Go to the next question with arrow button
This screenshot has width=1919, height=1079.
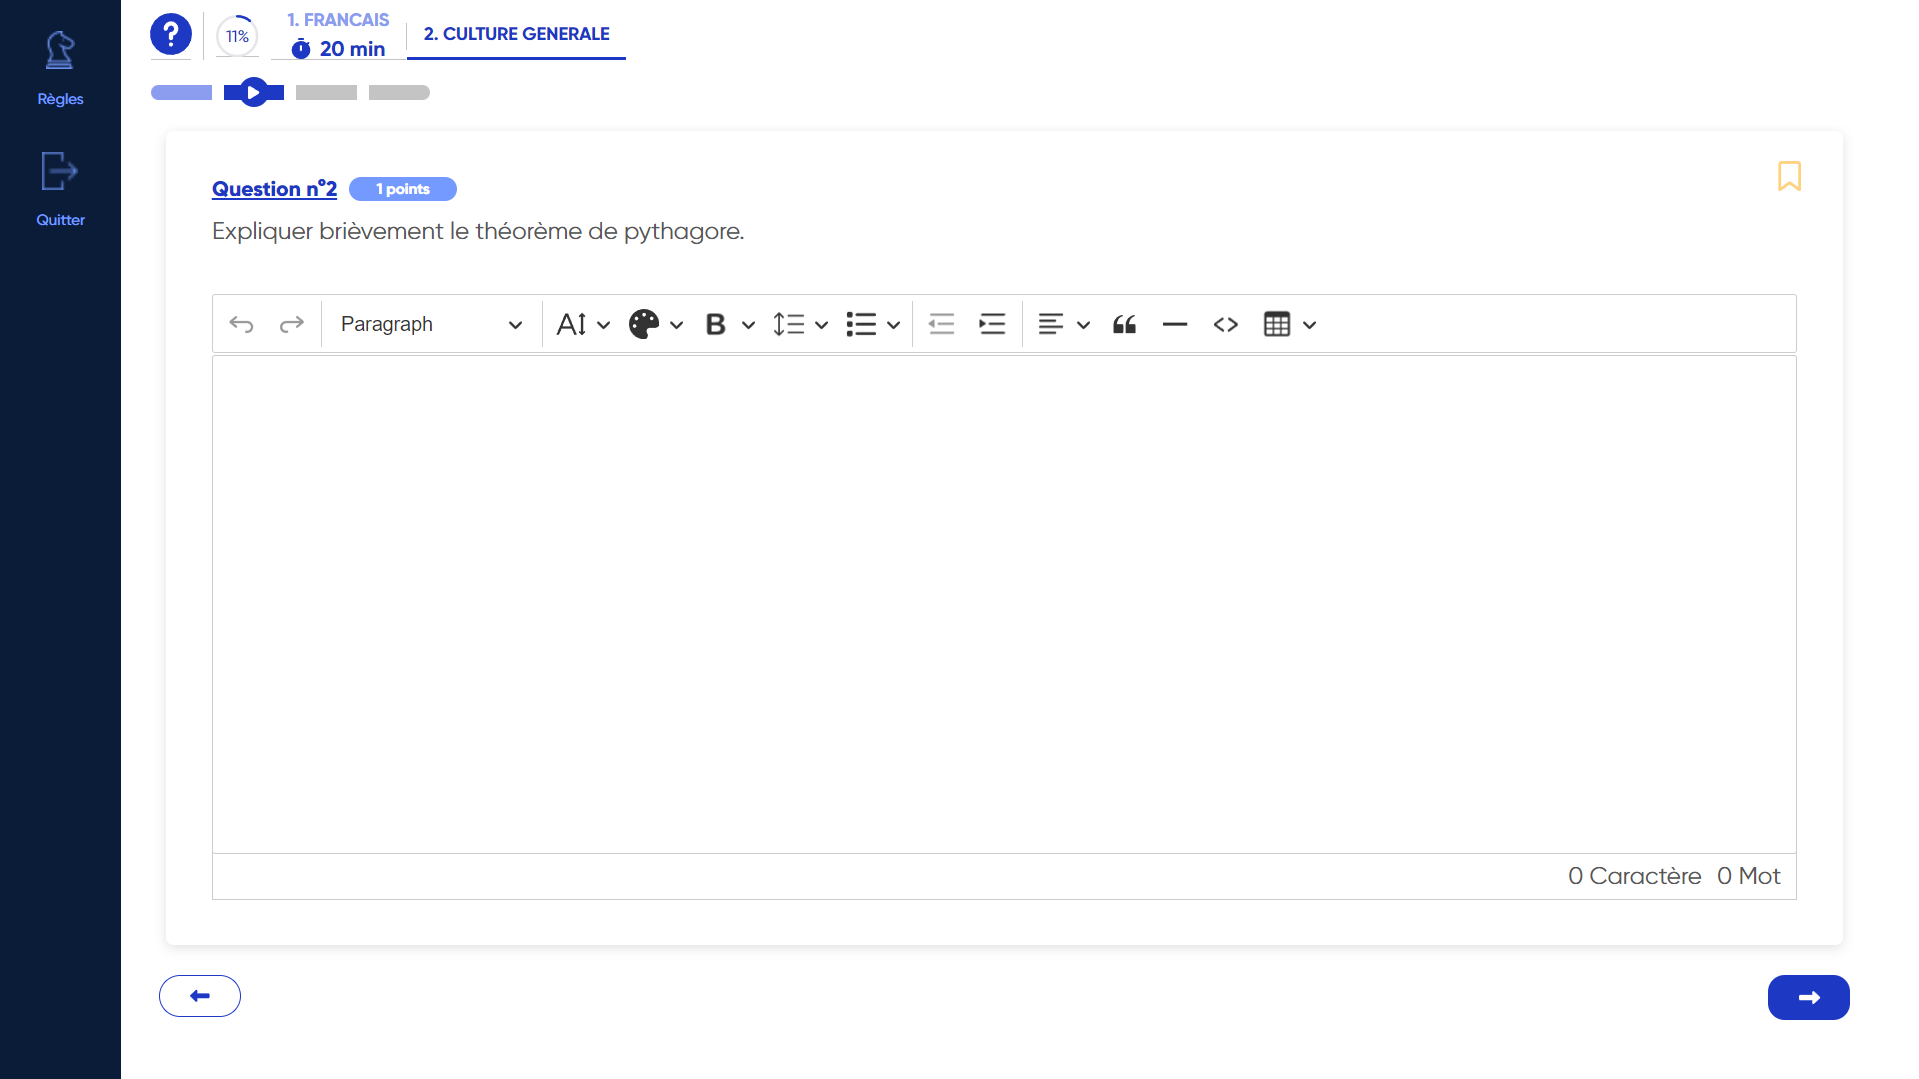click(x=1807, y=996)
